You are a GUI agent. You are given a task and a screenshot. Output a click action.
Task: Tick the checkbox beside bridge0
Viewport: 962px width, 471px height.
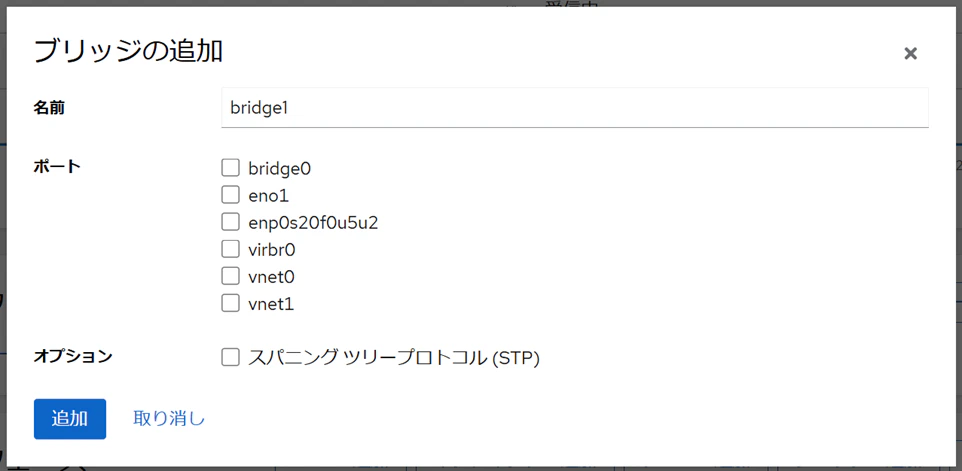point(230,167)
